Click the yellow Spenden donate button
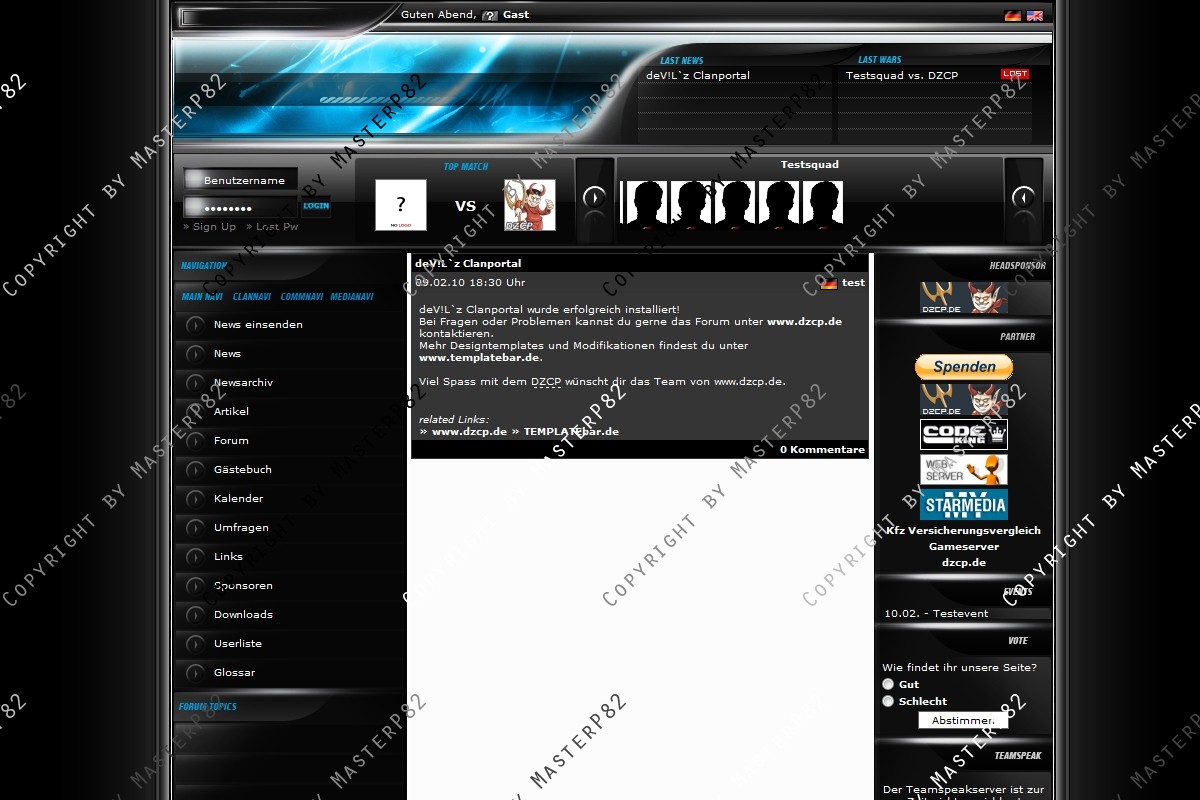The width and height of the screenshot is (1200, 800). (963, 367)
